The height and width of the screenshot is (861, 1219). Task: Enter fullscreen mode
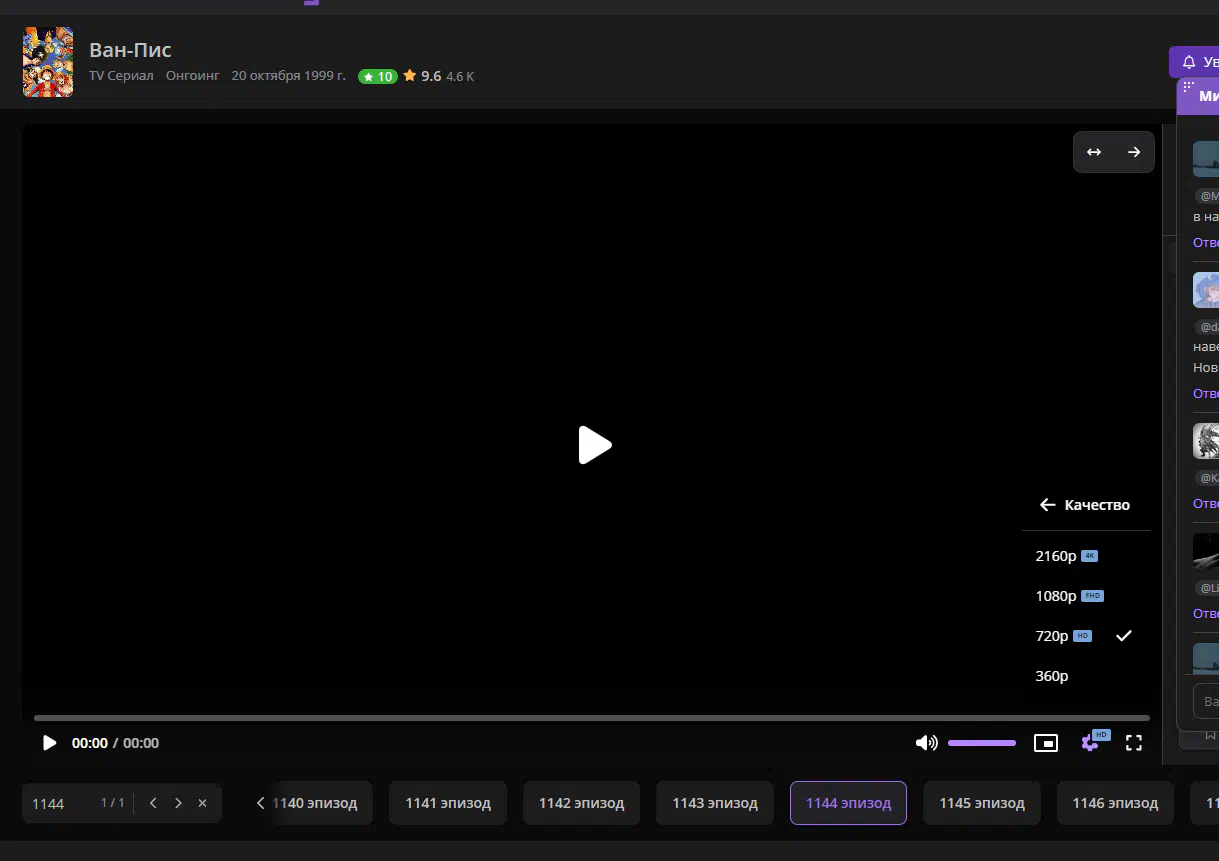(1134, 743)
